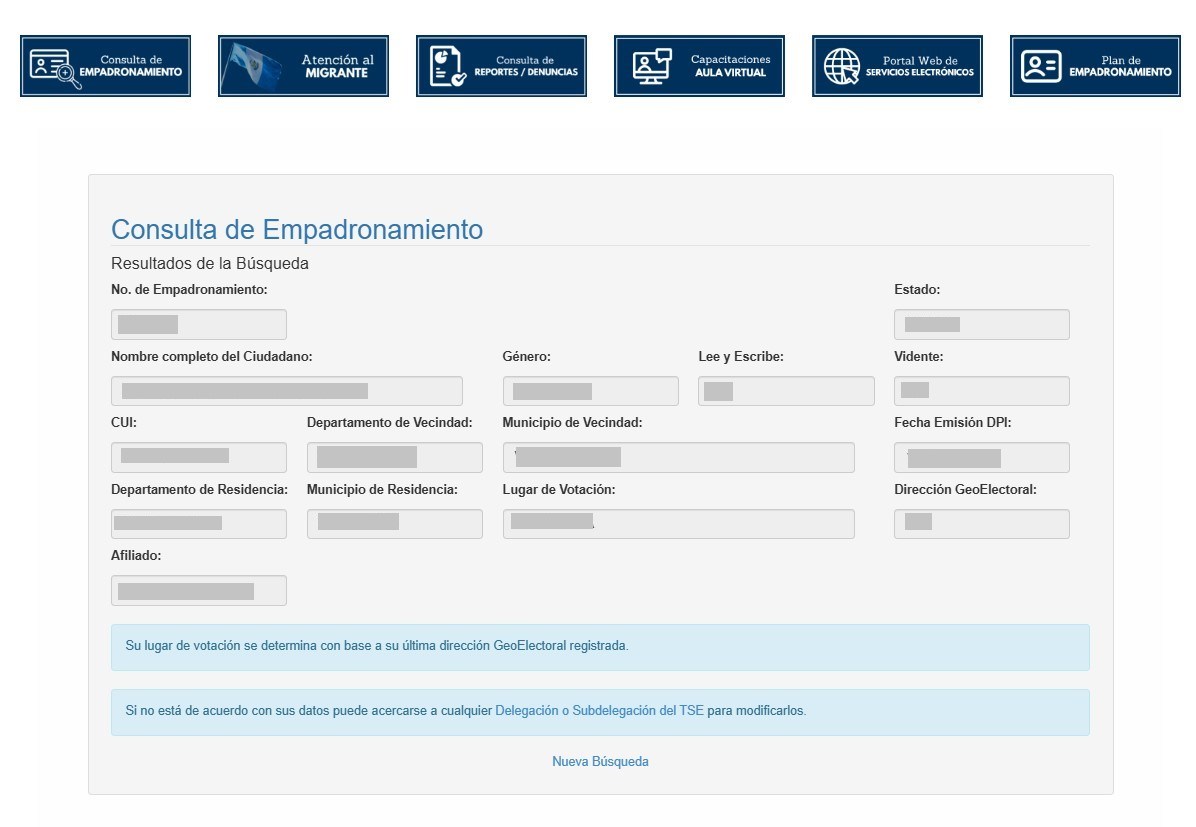Click the 'Consulta de Empadronamiento' page heading
The width and height of the screenshot is (1196, 827).
pos(297,229)
